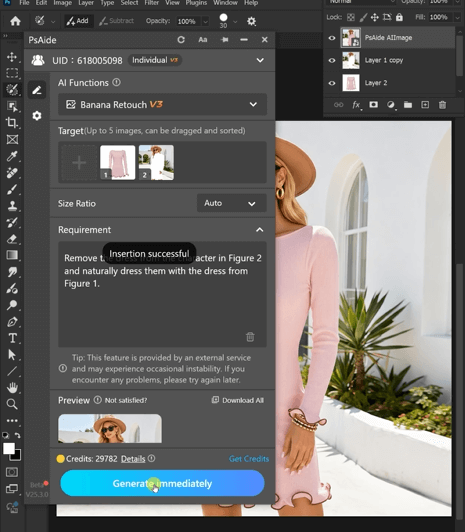
Task: Hide the PsAide AIImage layer
Action: tap(332, 38)
